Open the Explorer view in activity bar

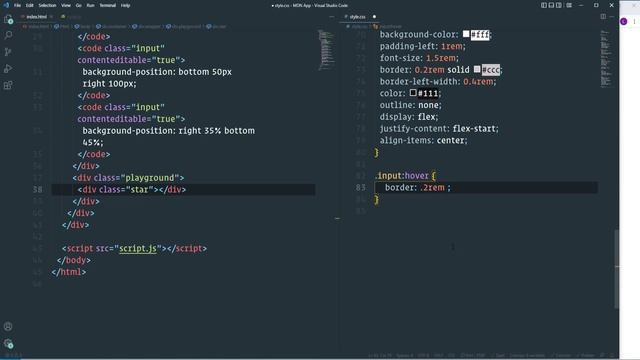point(8,19)
